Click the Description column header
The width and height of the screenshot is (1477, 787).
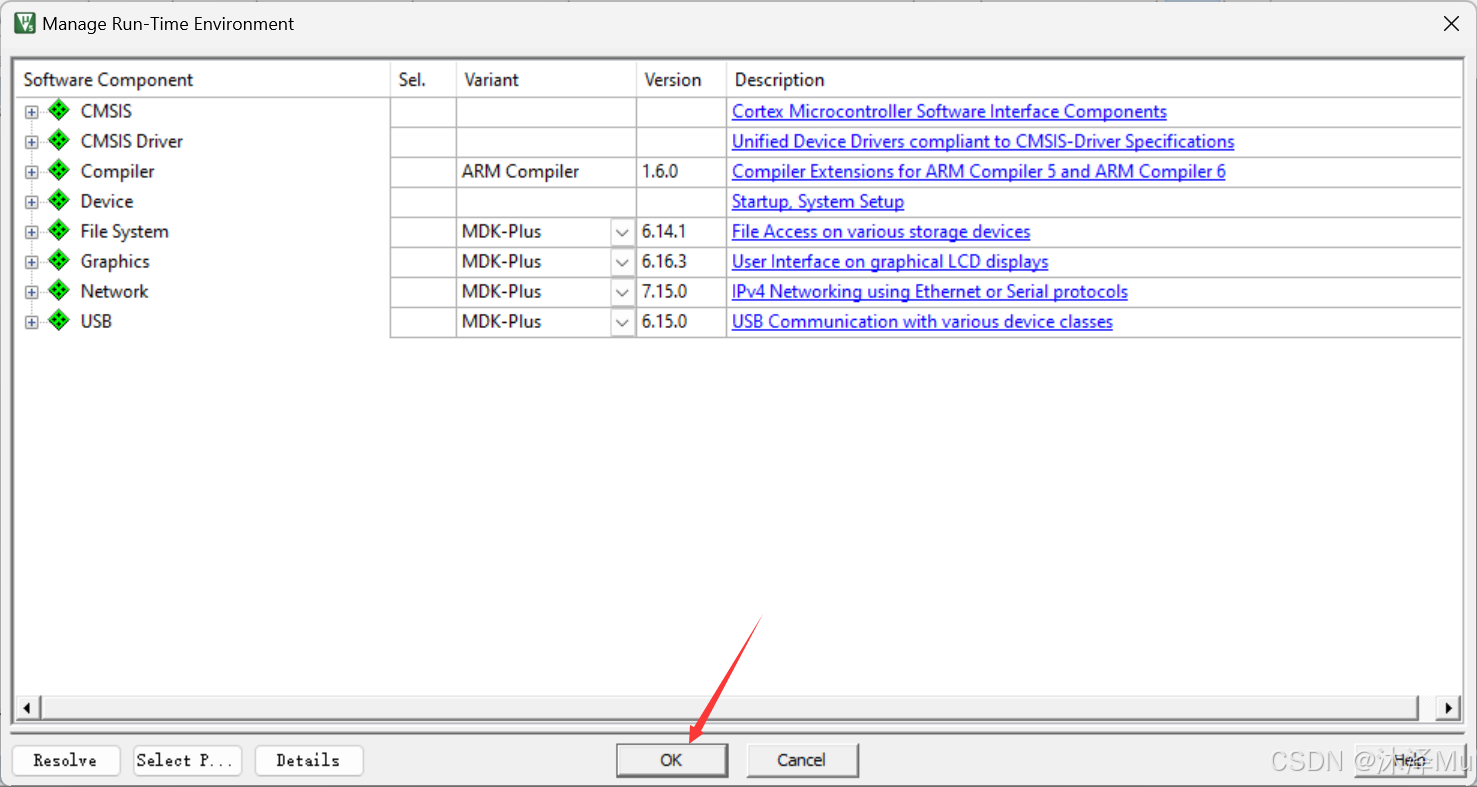coord(1094,80)
